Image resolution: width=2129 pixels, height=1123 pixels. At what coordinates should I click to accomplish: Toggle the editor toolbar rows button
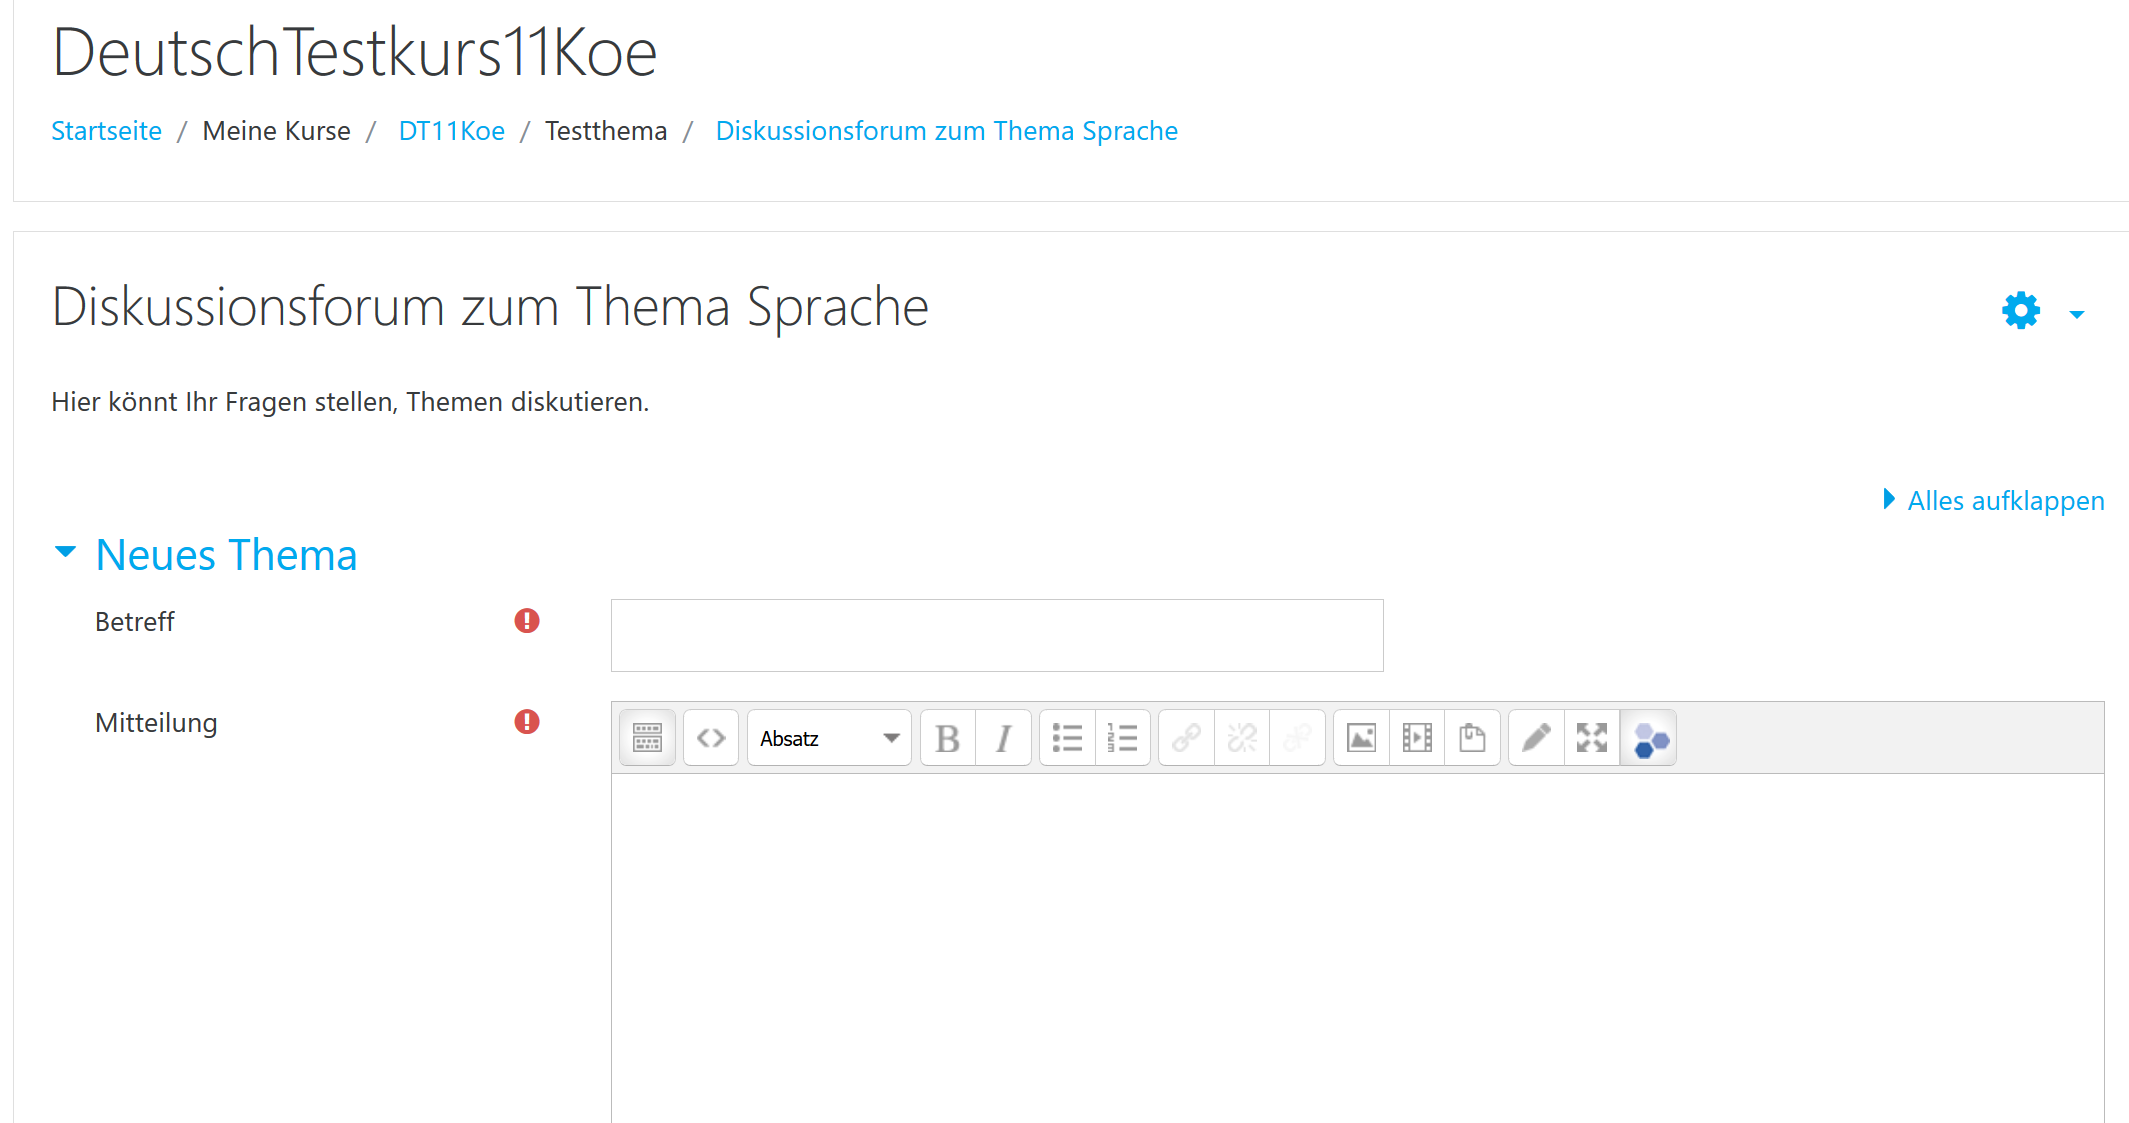coord(647,738)
